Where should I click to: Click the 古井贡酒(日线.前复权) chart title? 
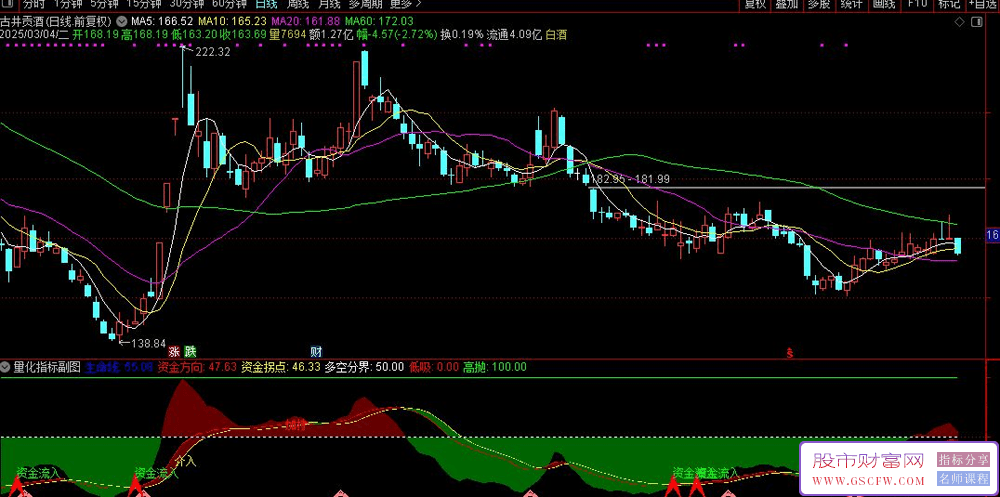point(57,21)
